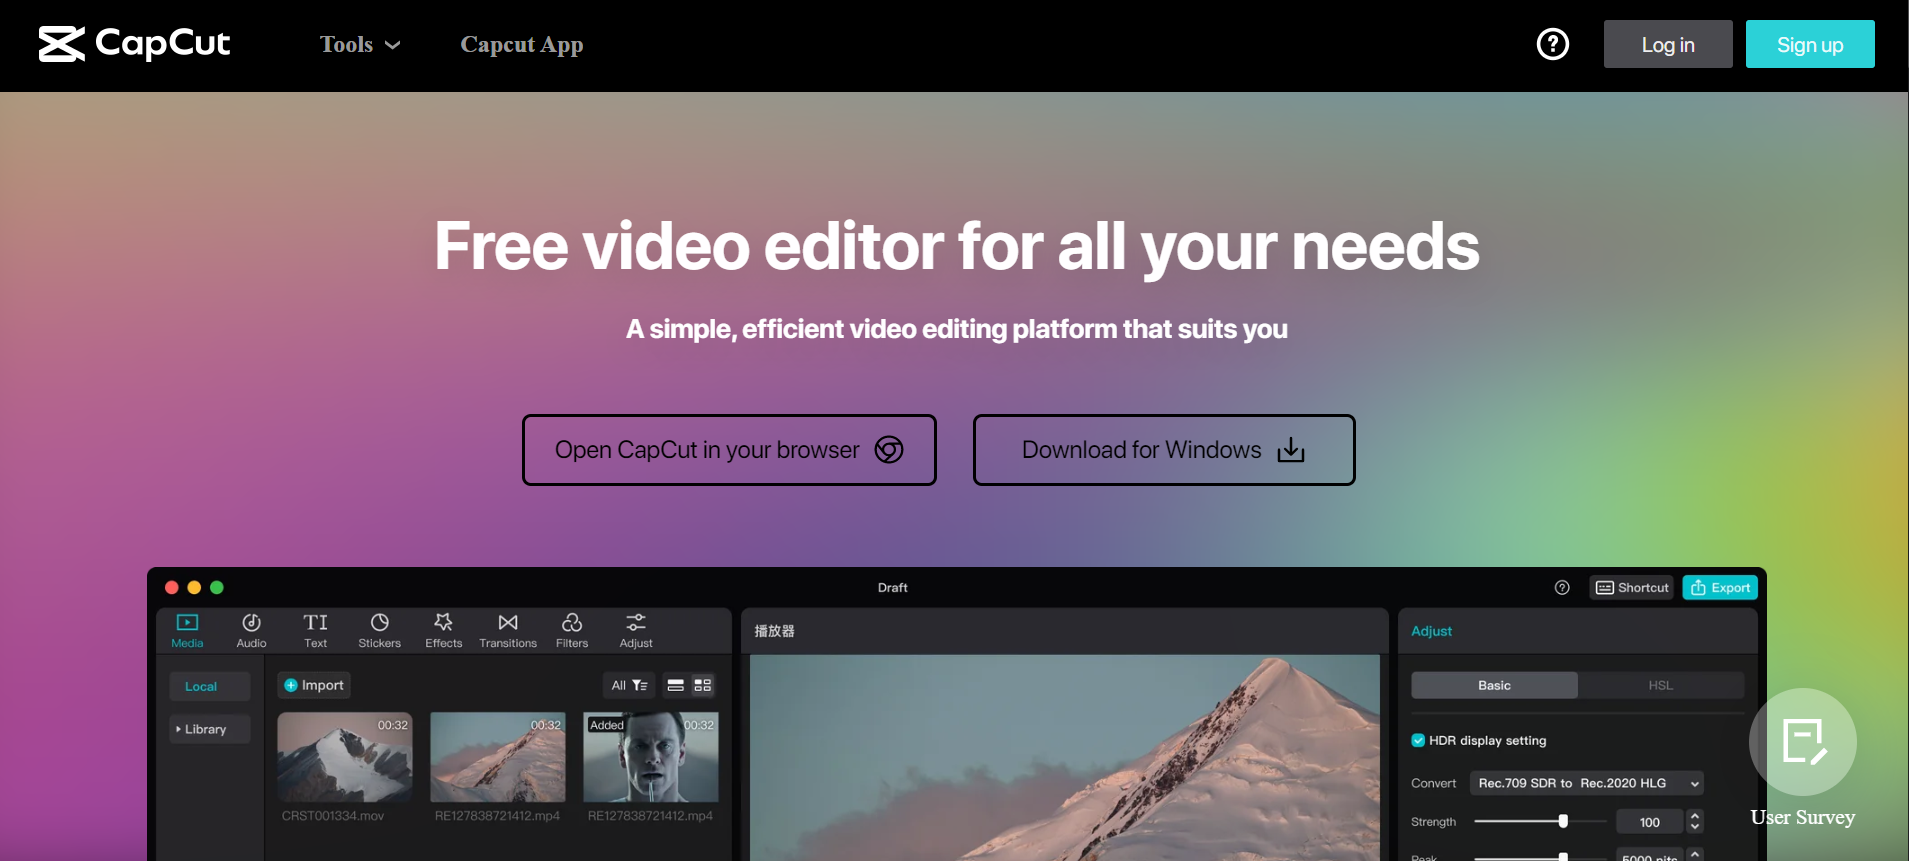This screenshot has height=861, width=1909.
Task: Click the Import media button
Action: coord(314,685)
